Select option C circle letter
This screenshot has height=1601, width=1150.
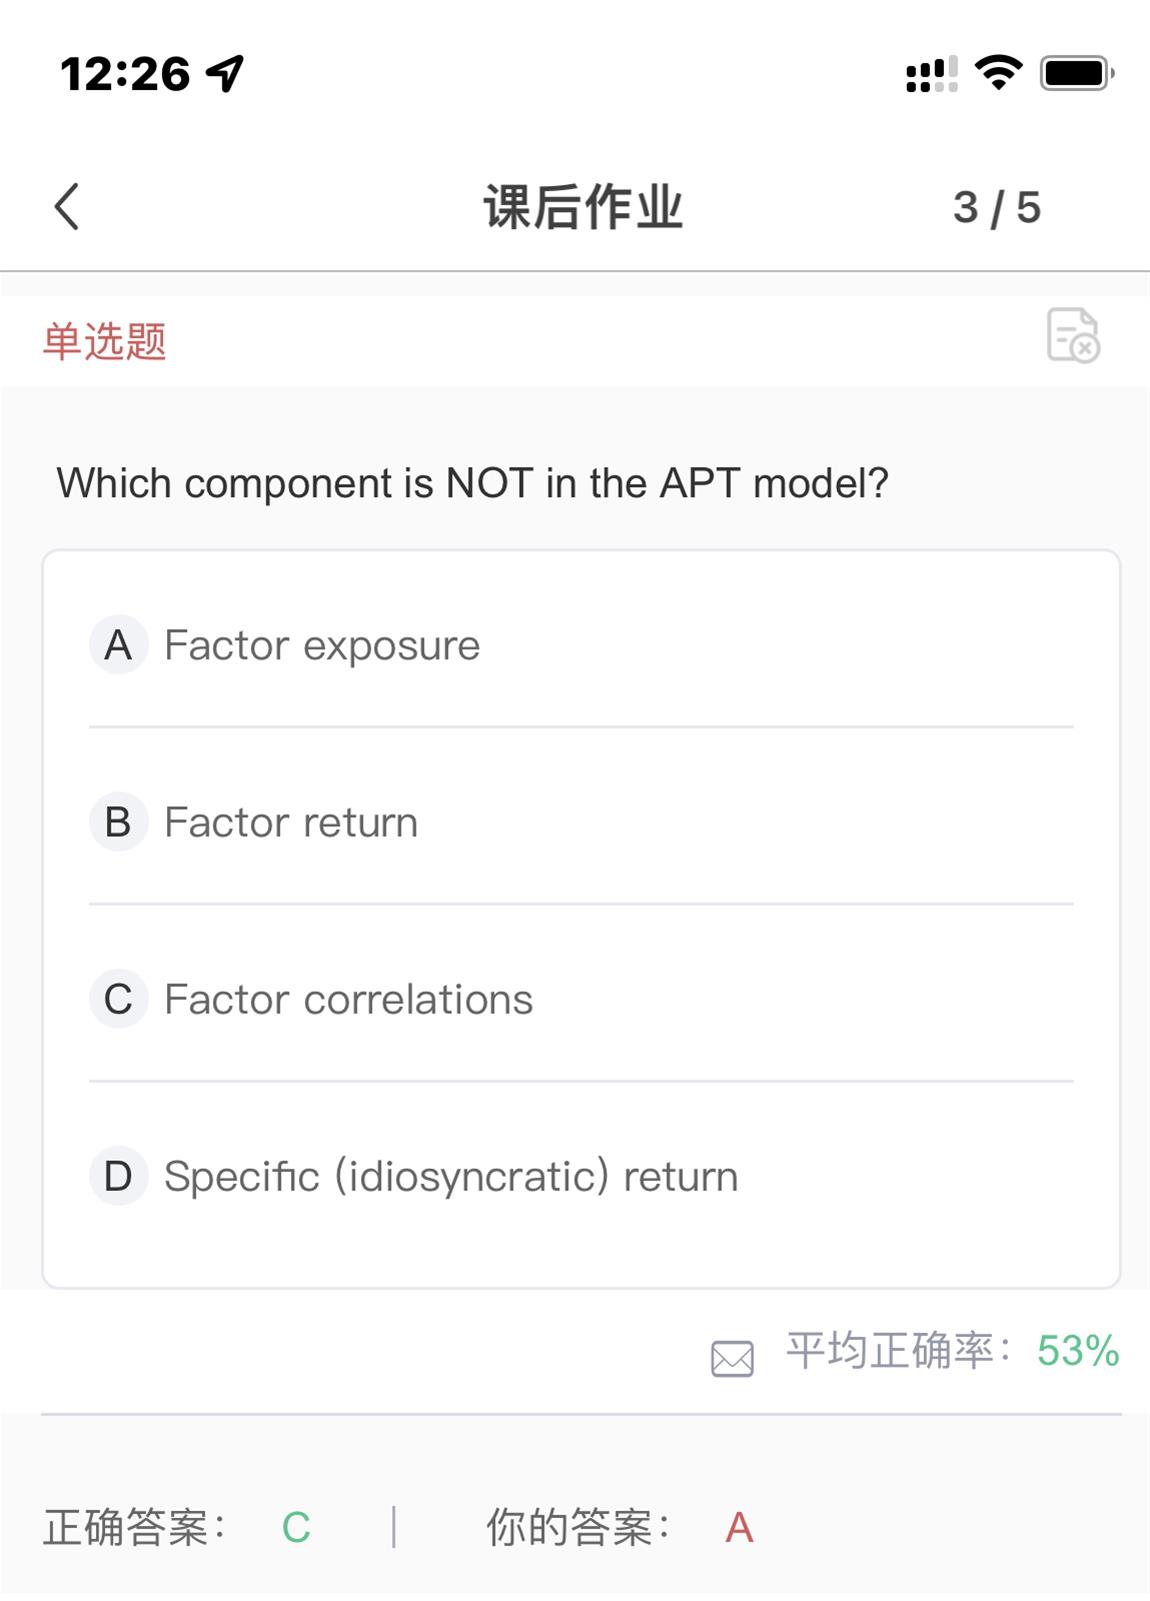click(x=119, y=999)
